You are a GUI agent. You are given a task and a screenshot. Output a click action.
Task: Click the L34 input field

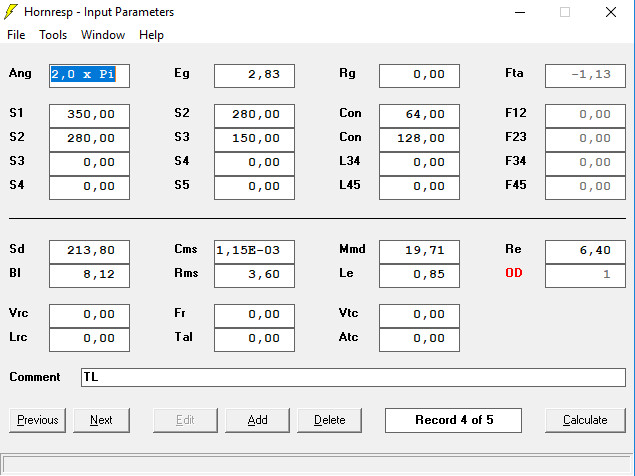420,164
